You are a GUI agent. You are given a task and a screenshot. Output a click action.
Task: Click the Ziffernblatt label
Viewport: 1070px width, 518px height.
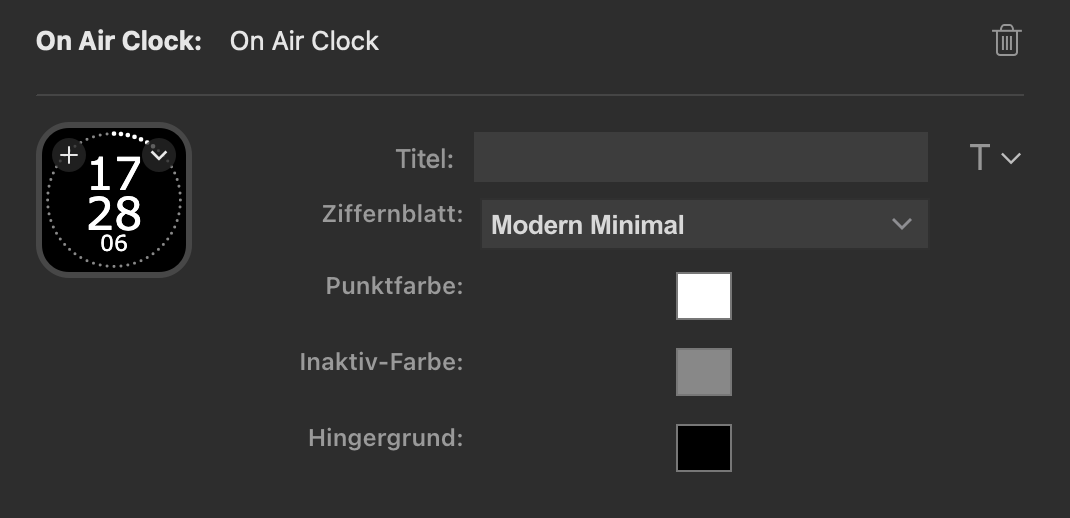[392, 214]
